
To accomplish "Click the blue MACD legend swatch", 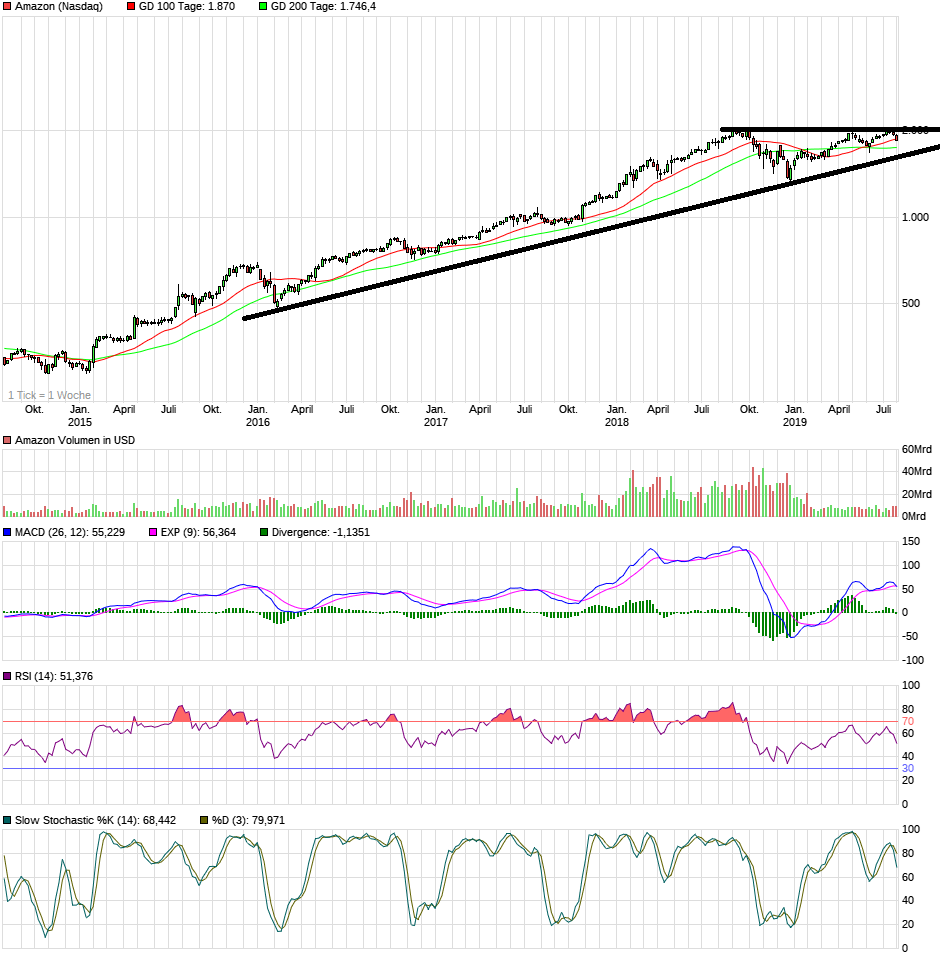I will [7, 532].
